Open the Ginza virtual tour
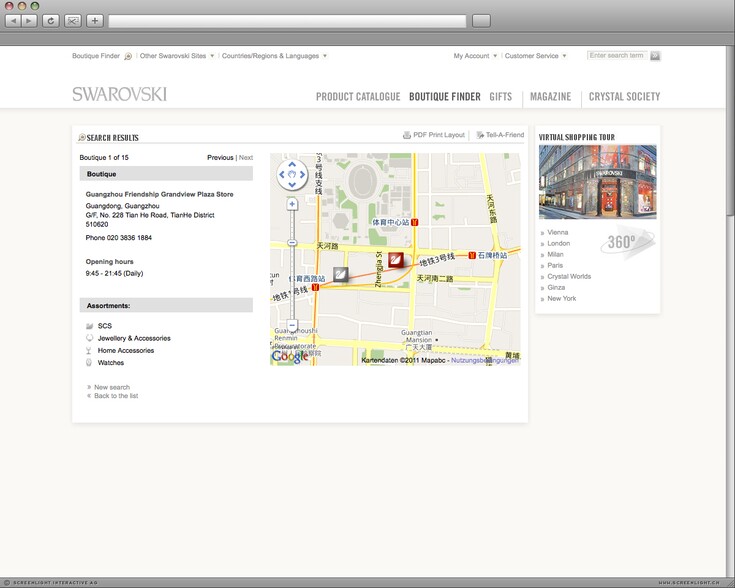Screen dimensions: 735x588 (556, 287)
